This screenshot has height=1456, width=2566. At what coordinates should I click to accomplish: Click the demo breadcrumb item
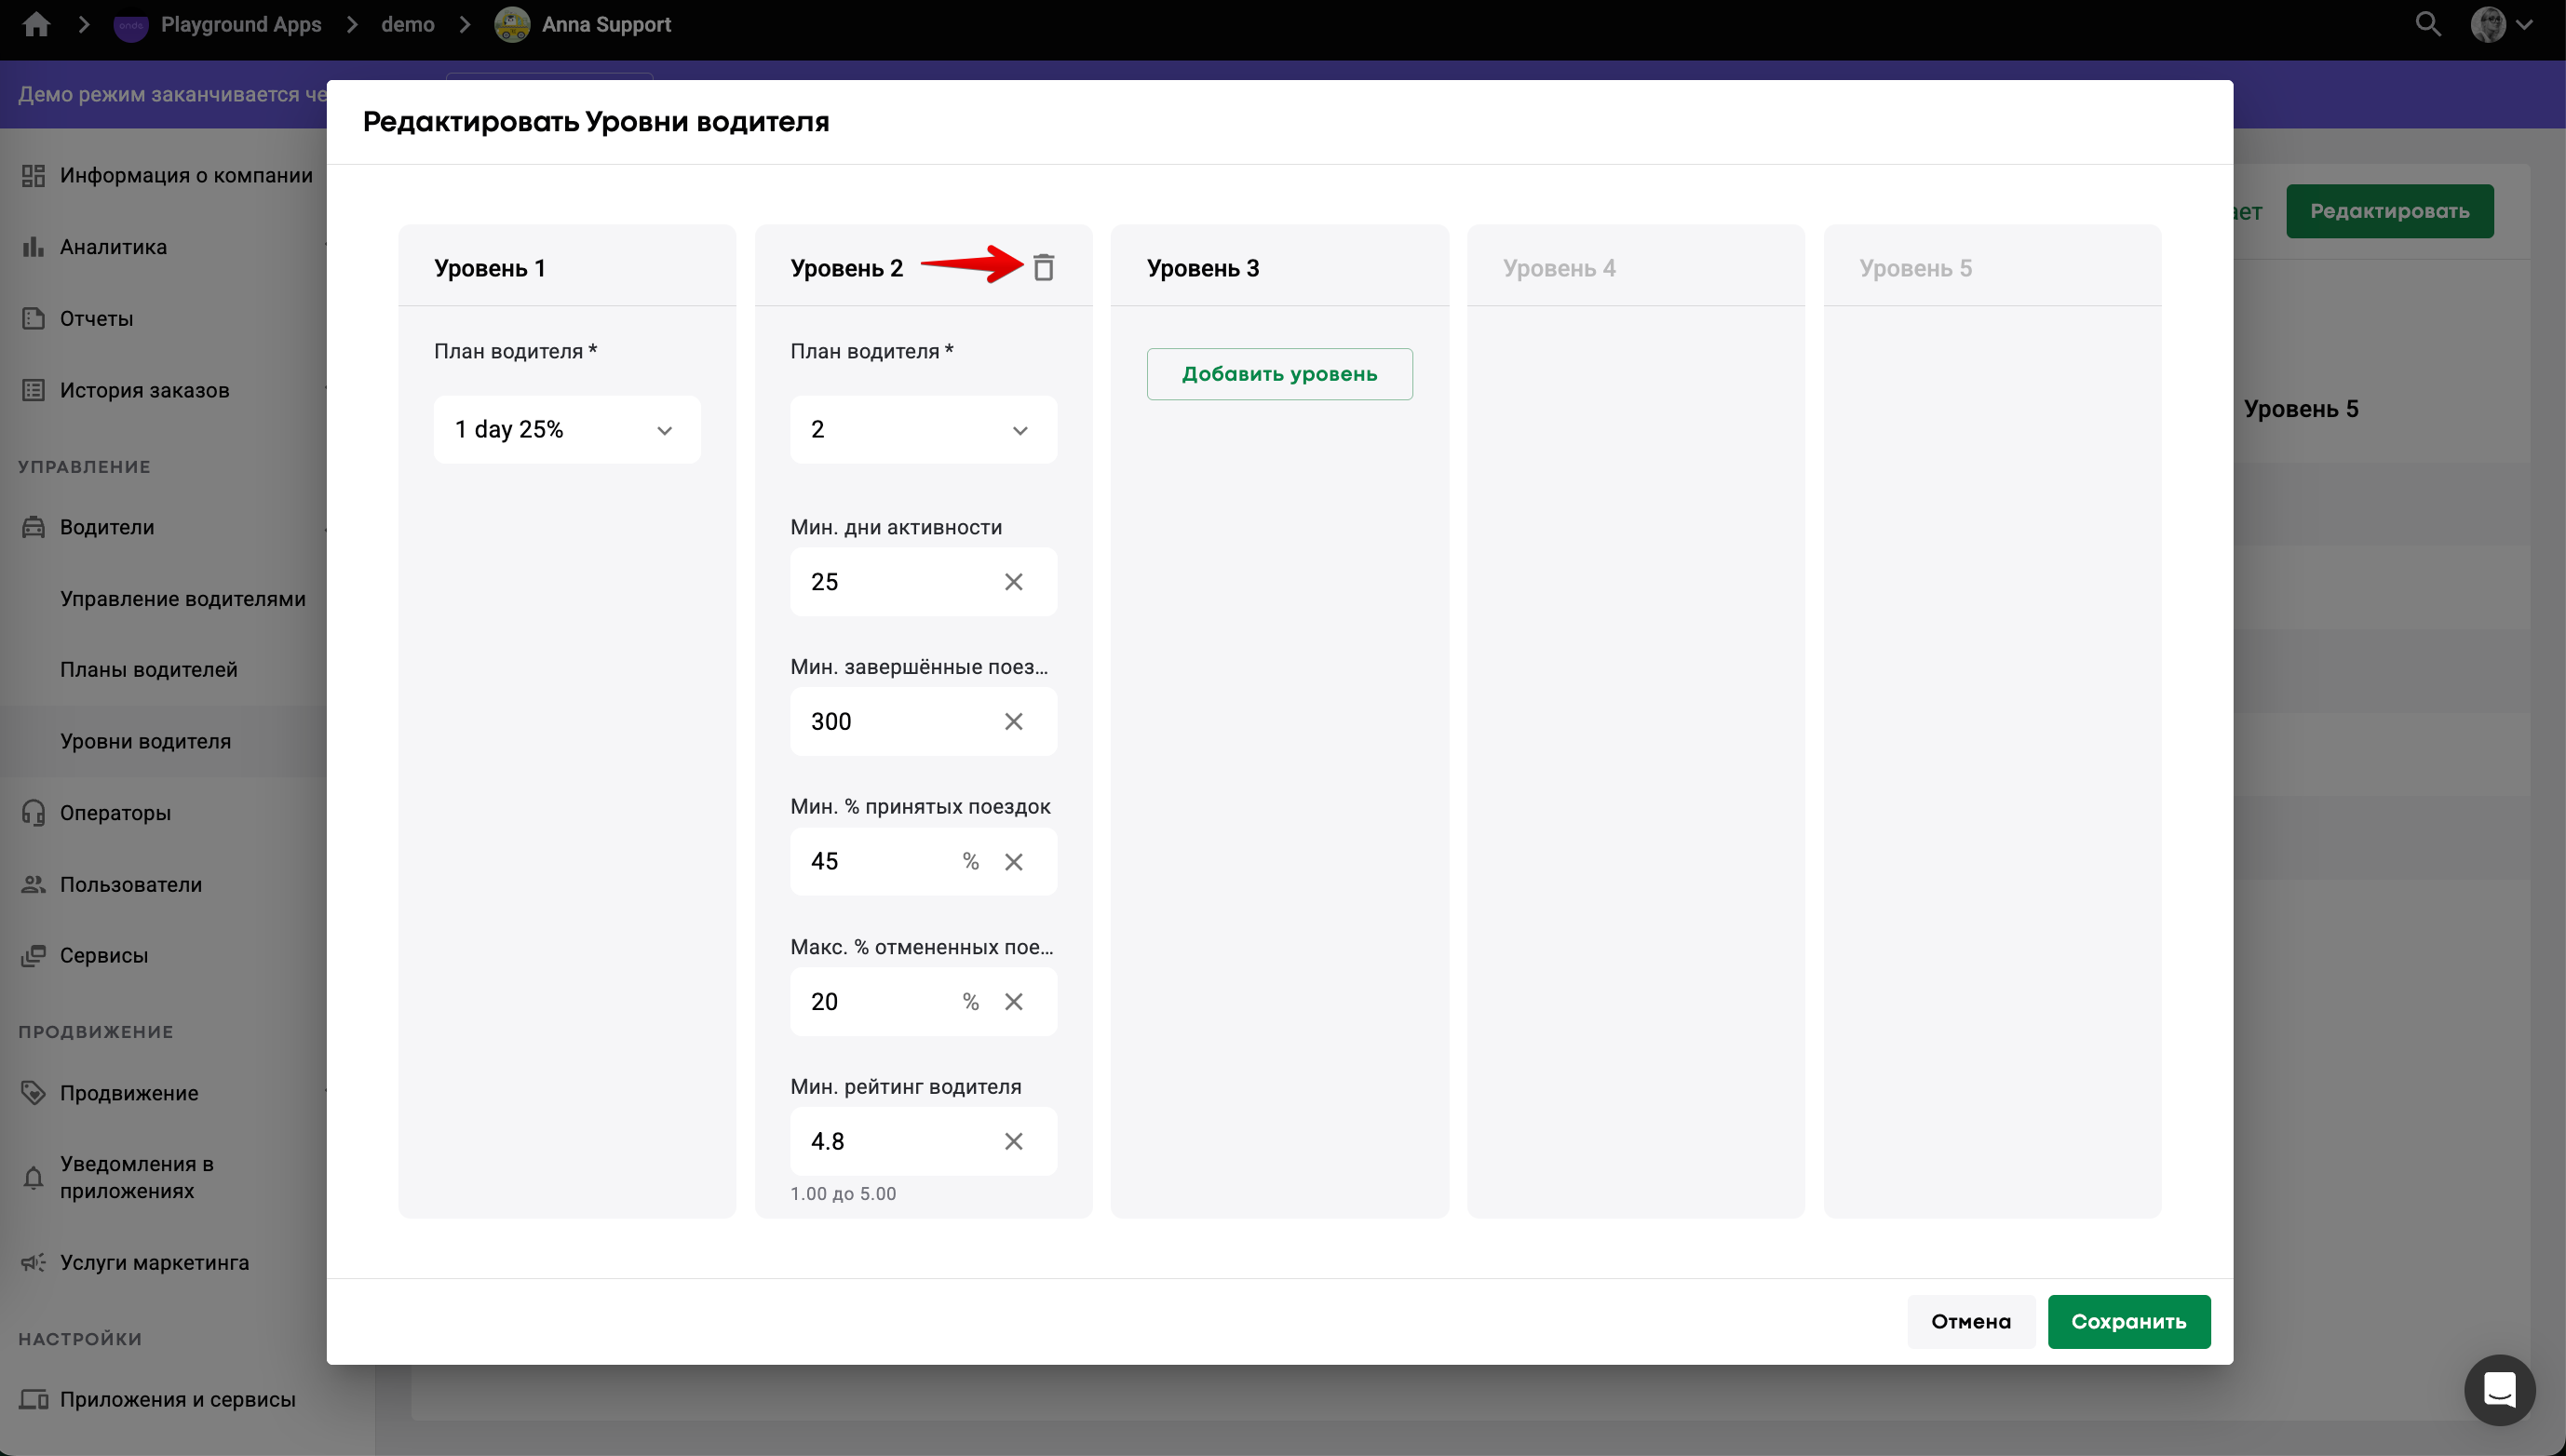pos(407,24)
